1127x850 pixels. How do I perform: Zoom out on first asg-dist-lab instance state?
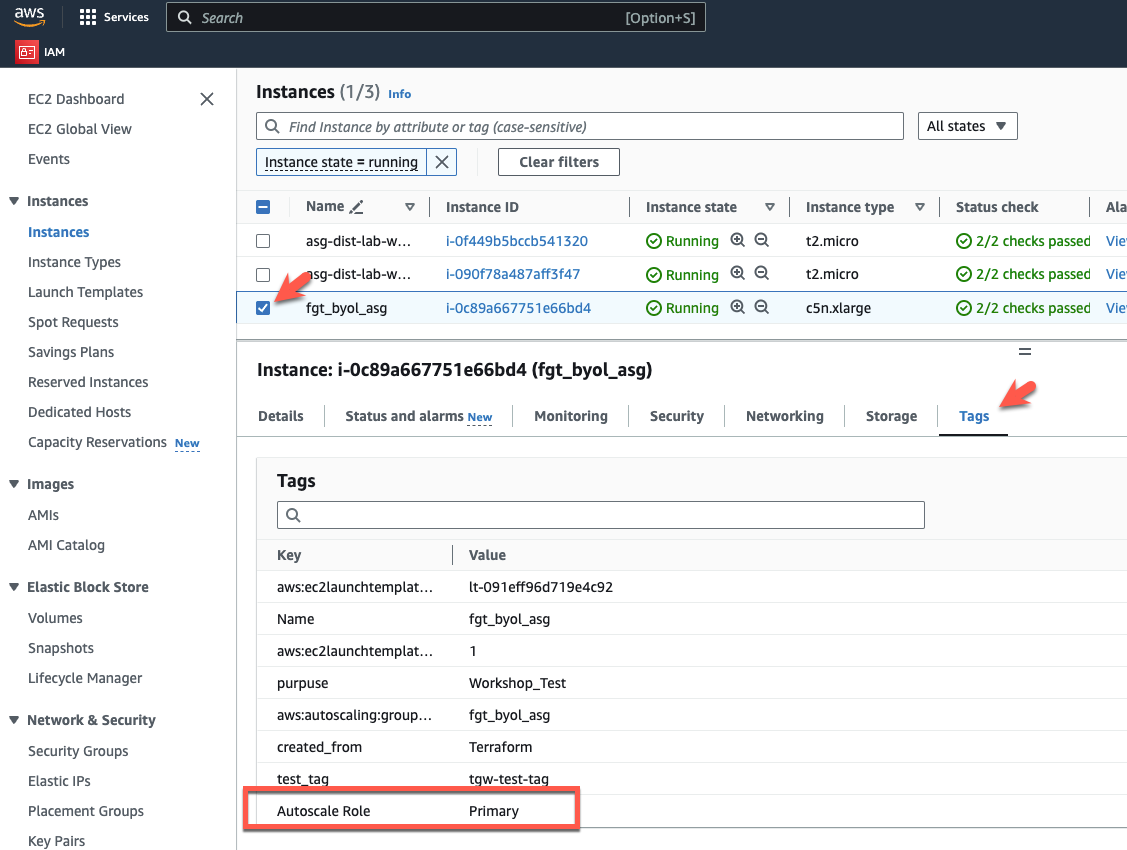pyautogui.click(x=762, y=240)
